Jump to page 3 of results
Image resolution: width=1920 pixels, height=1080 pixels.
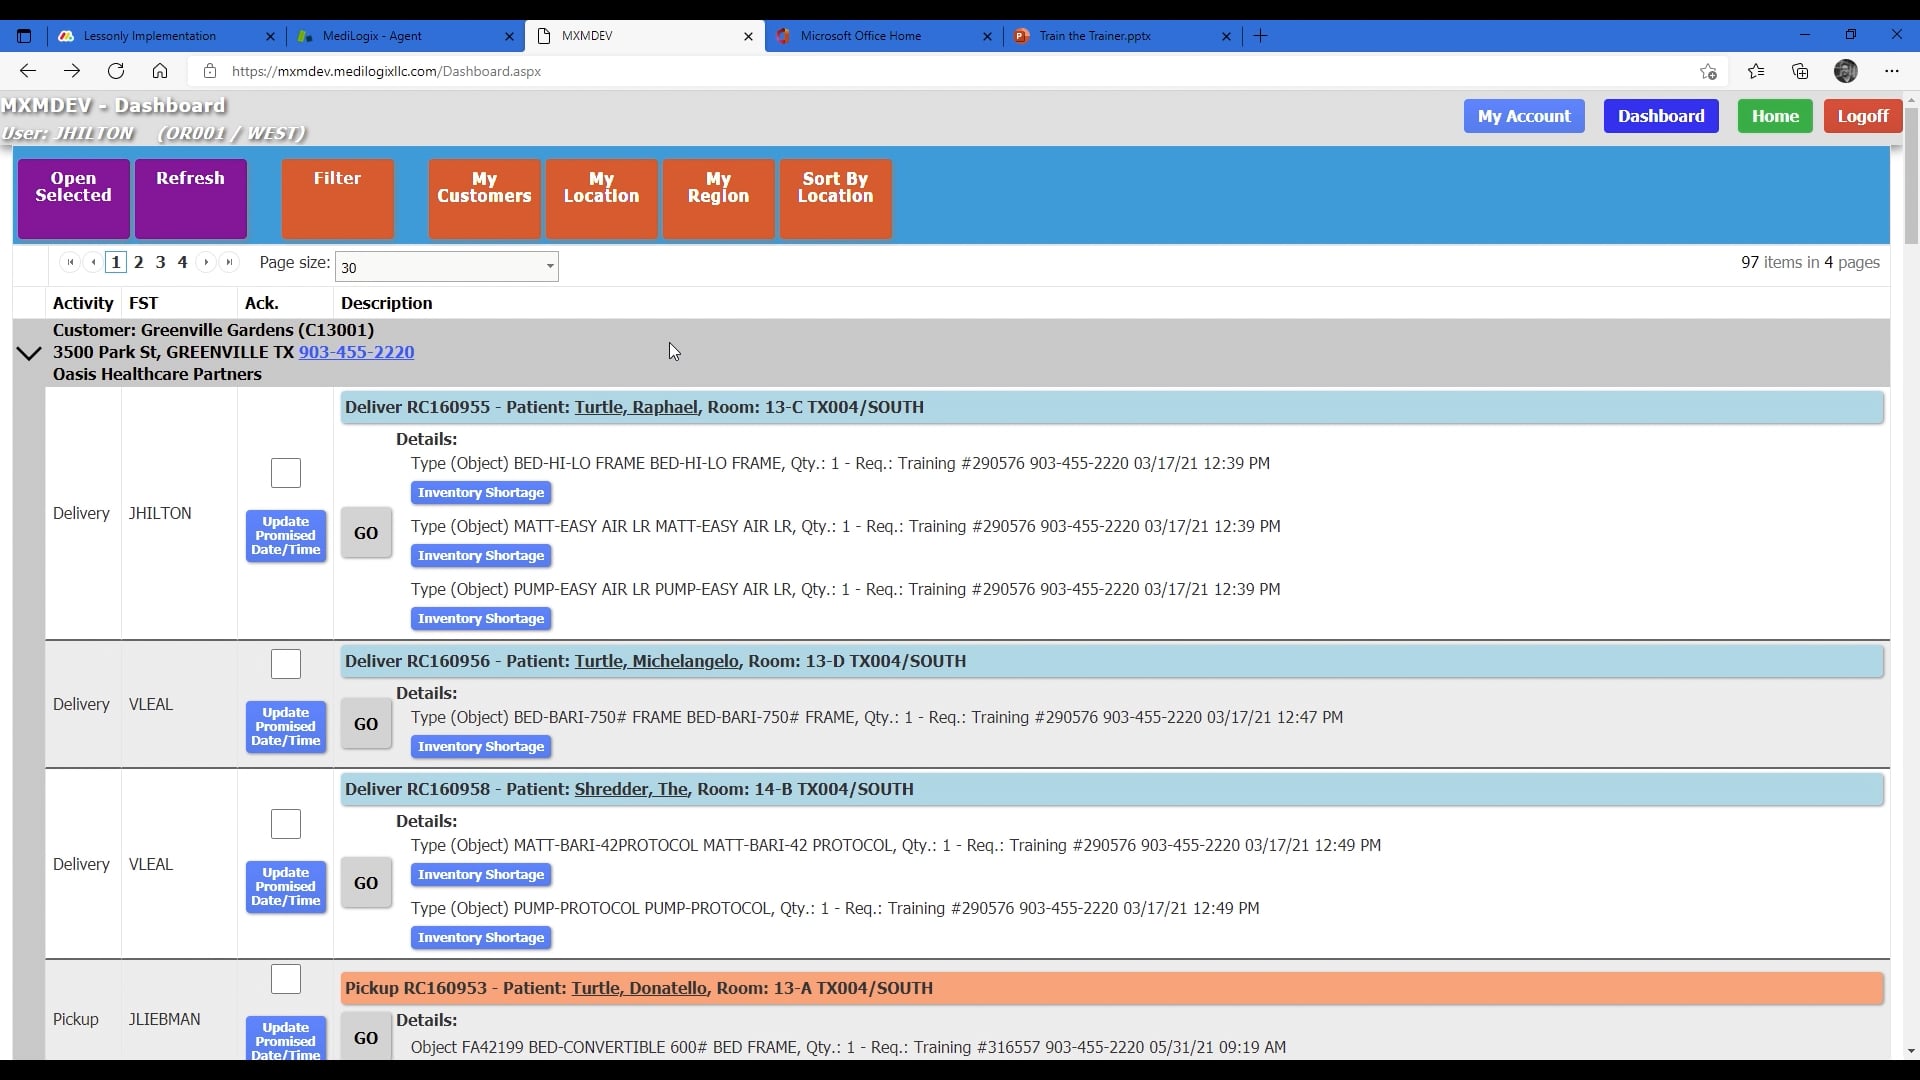coord(160,262)
